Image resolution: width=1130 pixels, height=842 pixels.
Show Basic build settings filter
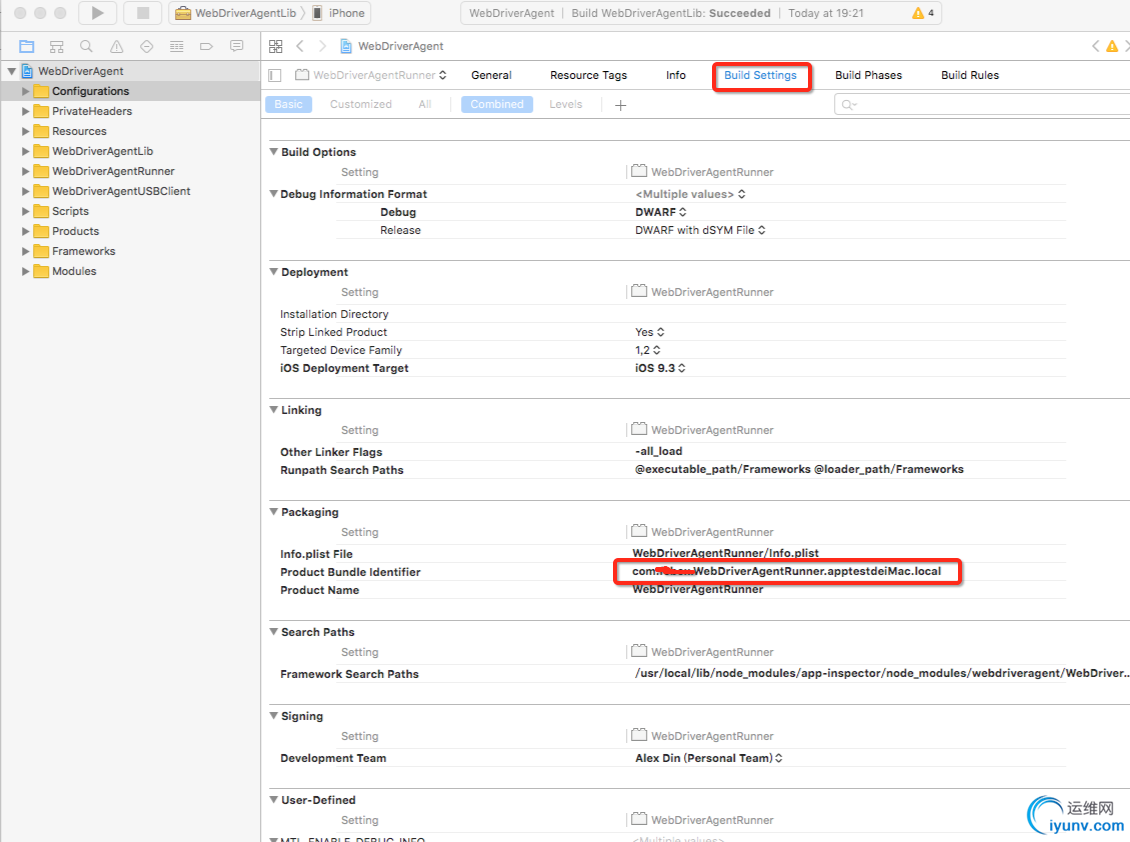pyautogui.click(x=288, y=105)
